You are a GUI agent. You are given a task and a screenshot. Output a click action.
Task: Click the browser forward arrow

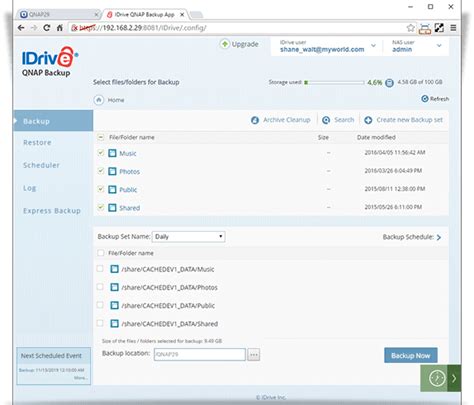pyautogui.click(x=34, y=28)
